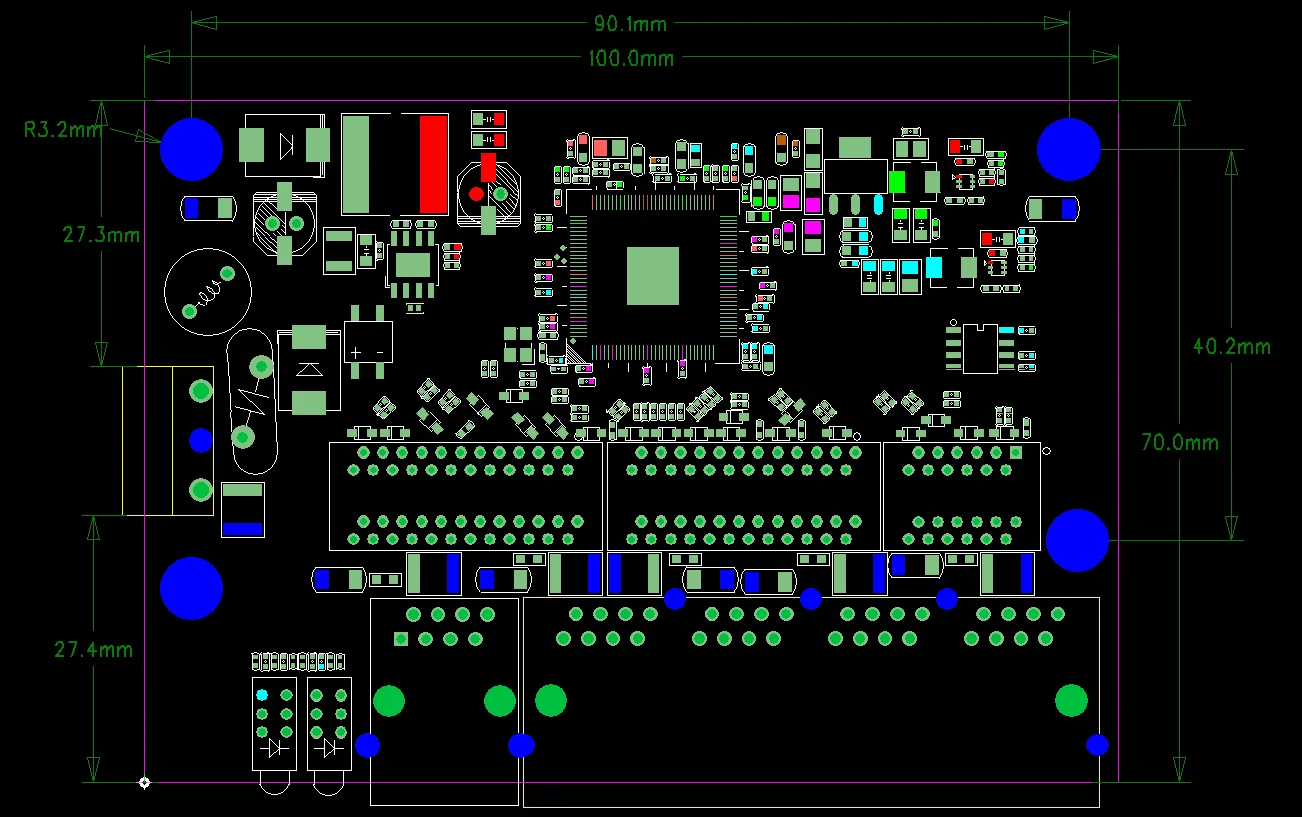The image size is (1302, 817).
Task: Click the blue pin inside the yellow terminal block
Action: pyautogui.click(x=201, y=439)
